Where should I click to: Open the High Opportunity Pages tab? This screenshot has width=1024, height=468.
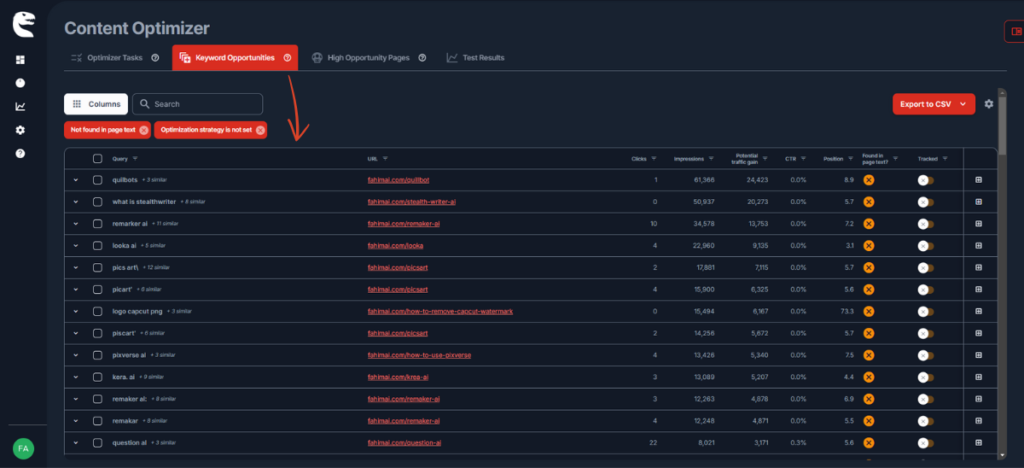[369, 57]
